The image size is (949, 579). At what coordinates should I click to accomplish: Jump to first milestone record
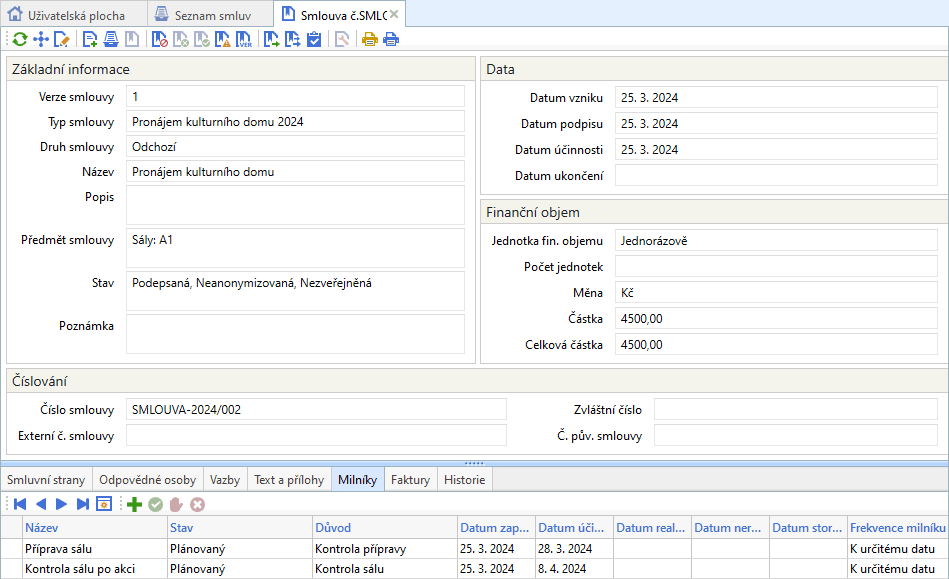(x=19, y=504)
